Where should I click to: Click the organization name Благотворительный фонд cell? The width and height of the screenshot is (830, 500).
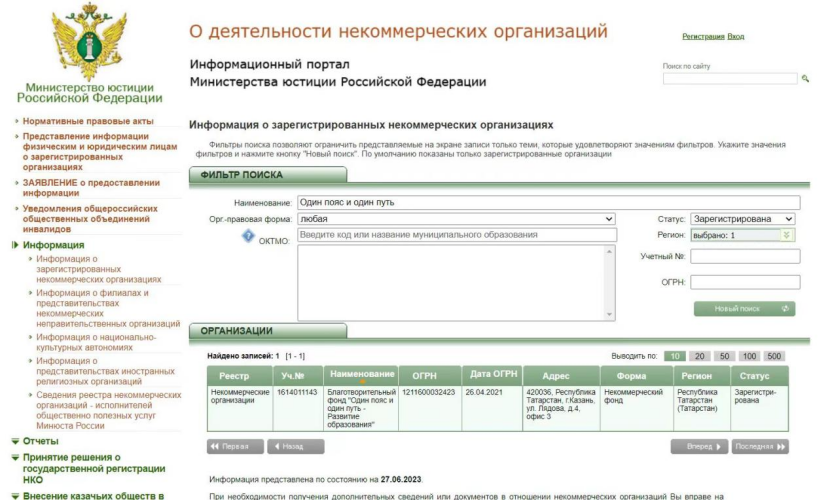tap(361, 408)
